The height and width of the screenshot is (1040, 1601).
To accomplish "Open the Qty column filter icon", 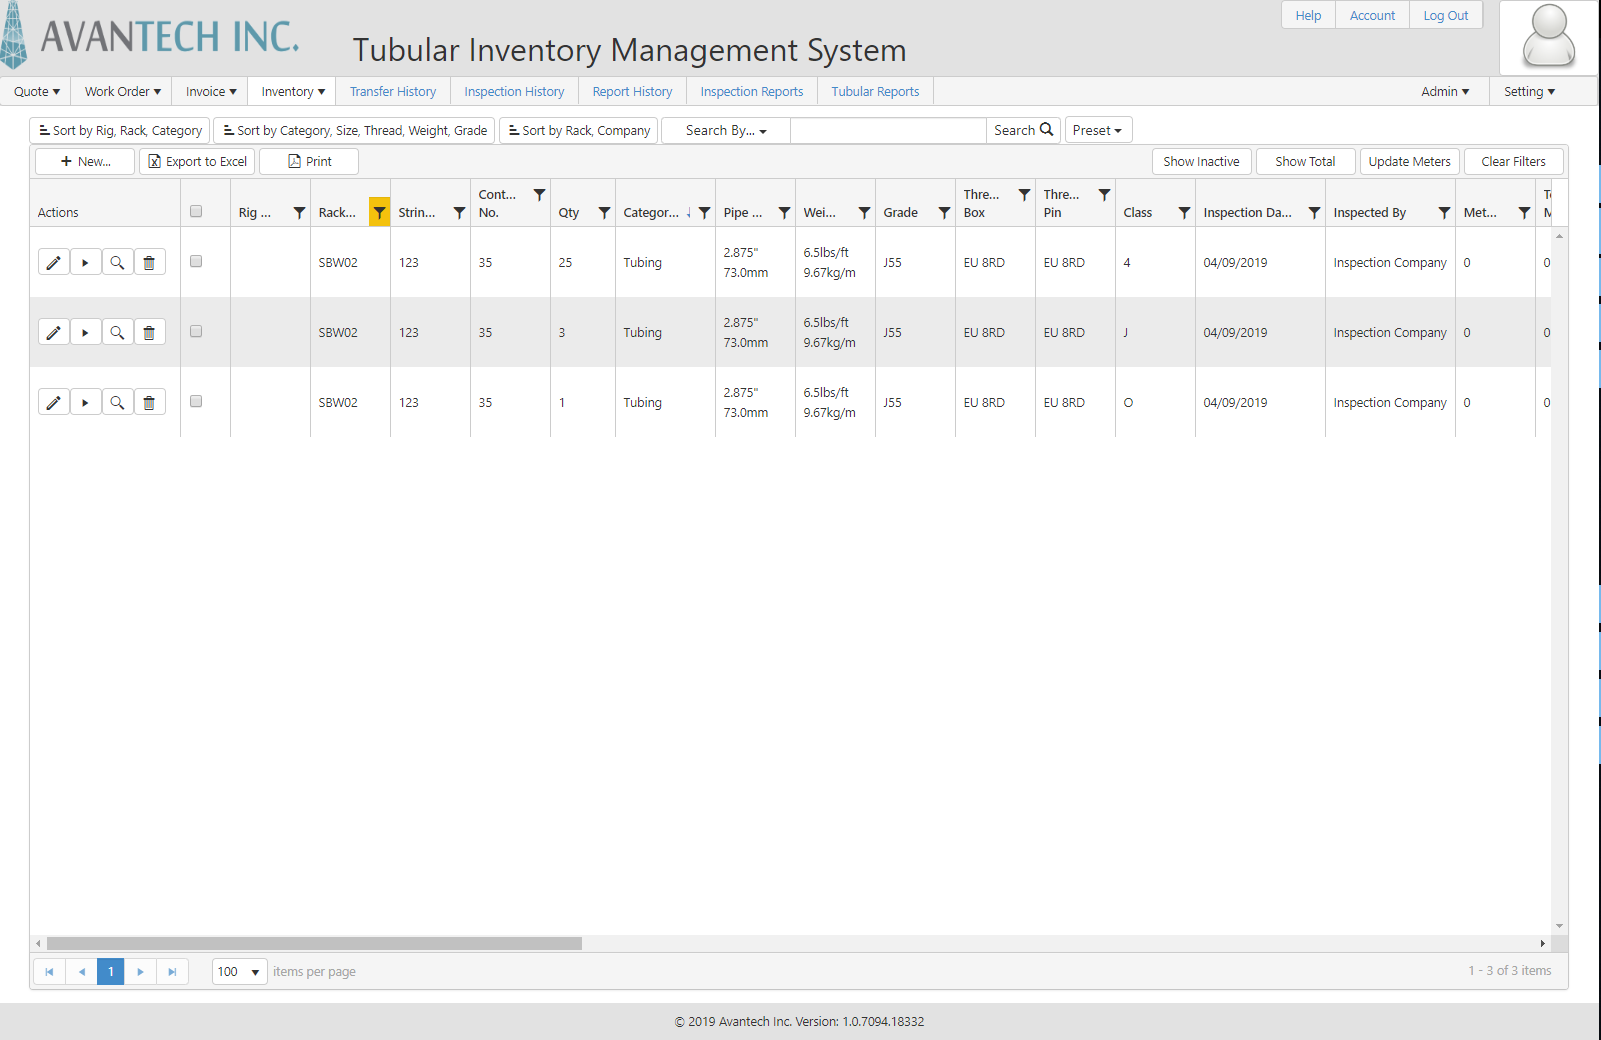I will [604, 212].
